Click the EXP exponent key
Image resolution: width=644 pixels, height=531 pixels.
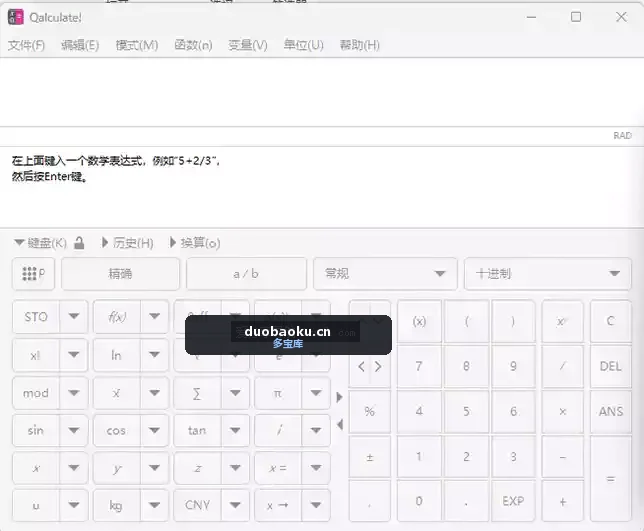[x=513, y=501]
